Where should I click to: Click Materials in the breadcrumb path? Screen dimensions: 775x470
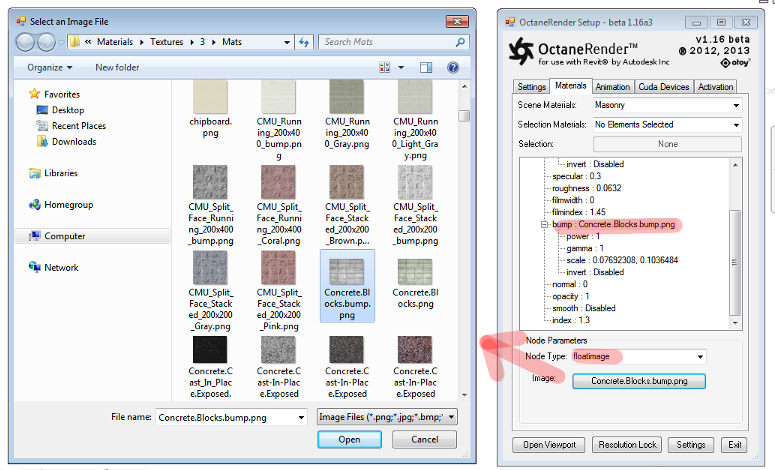tap(115, 42)
